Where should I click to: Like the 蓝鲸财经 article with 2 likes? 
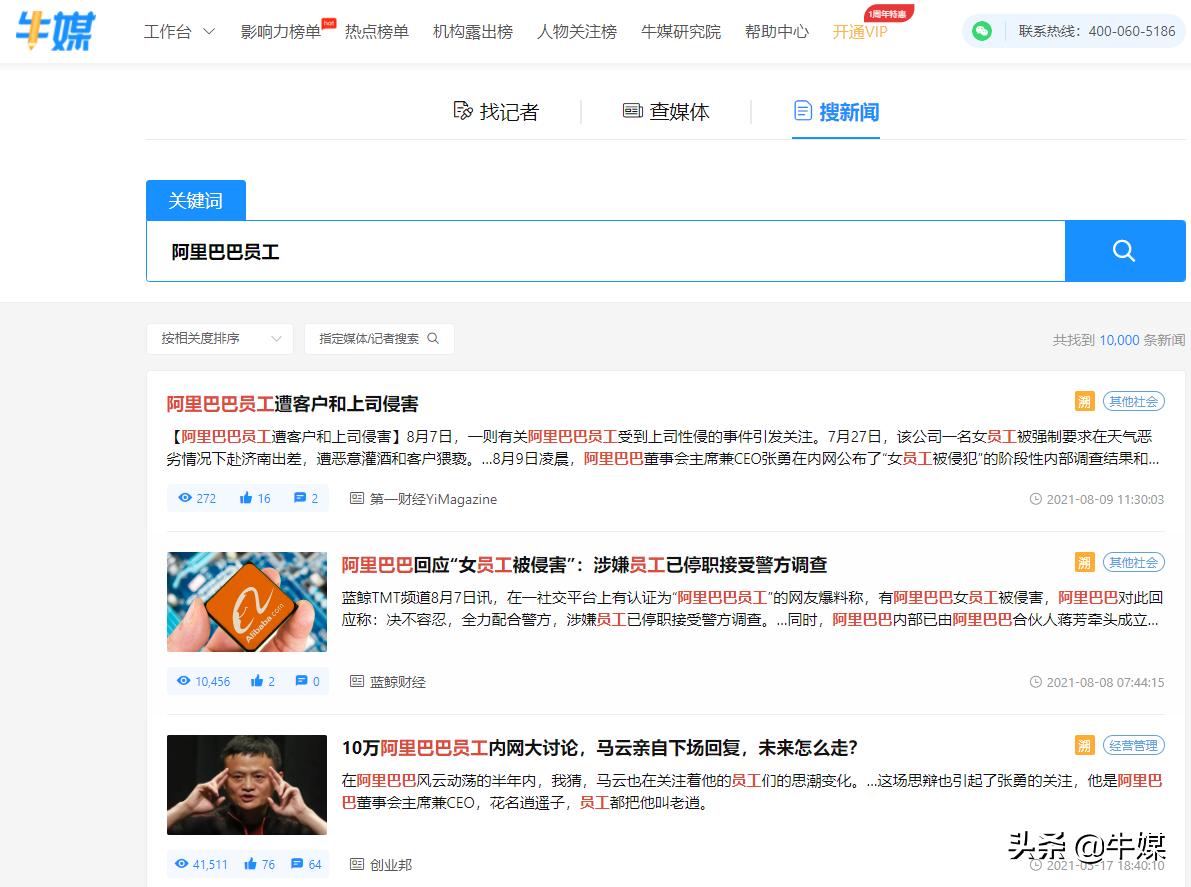pyautogui.click(x=257, y=681)
